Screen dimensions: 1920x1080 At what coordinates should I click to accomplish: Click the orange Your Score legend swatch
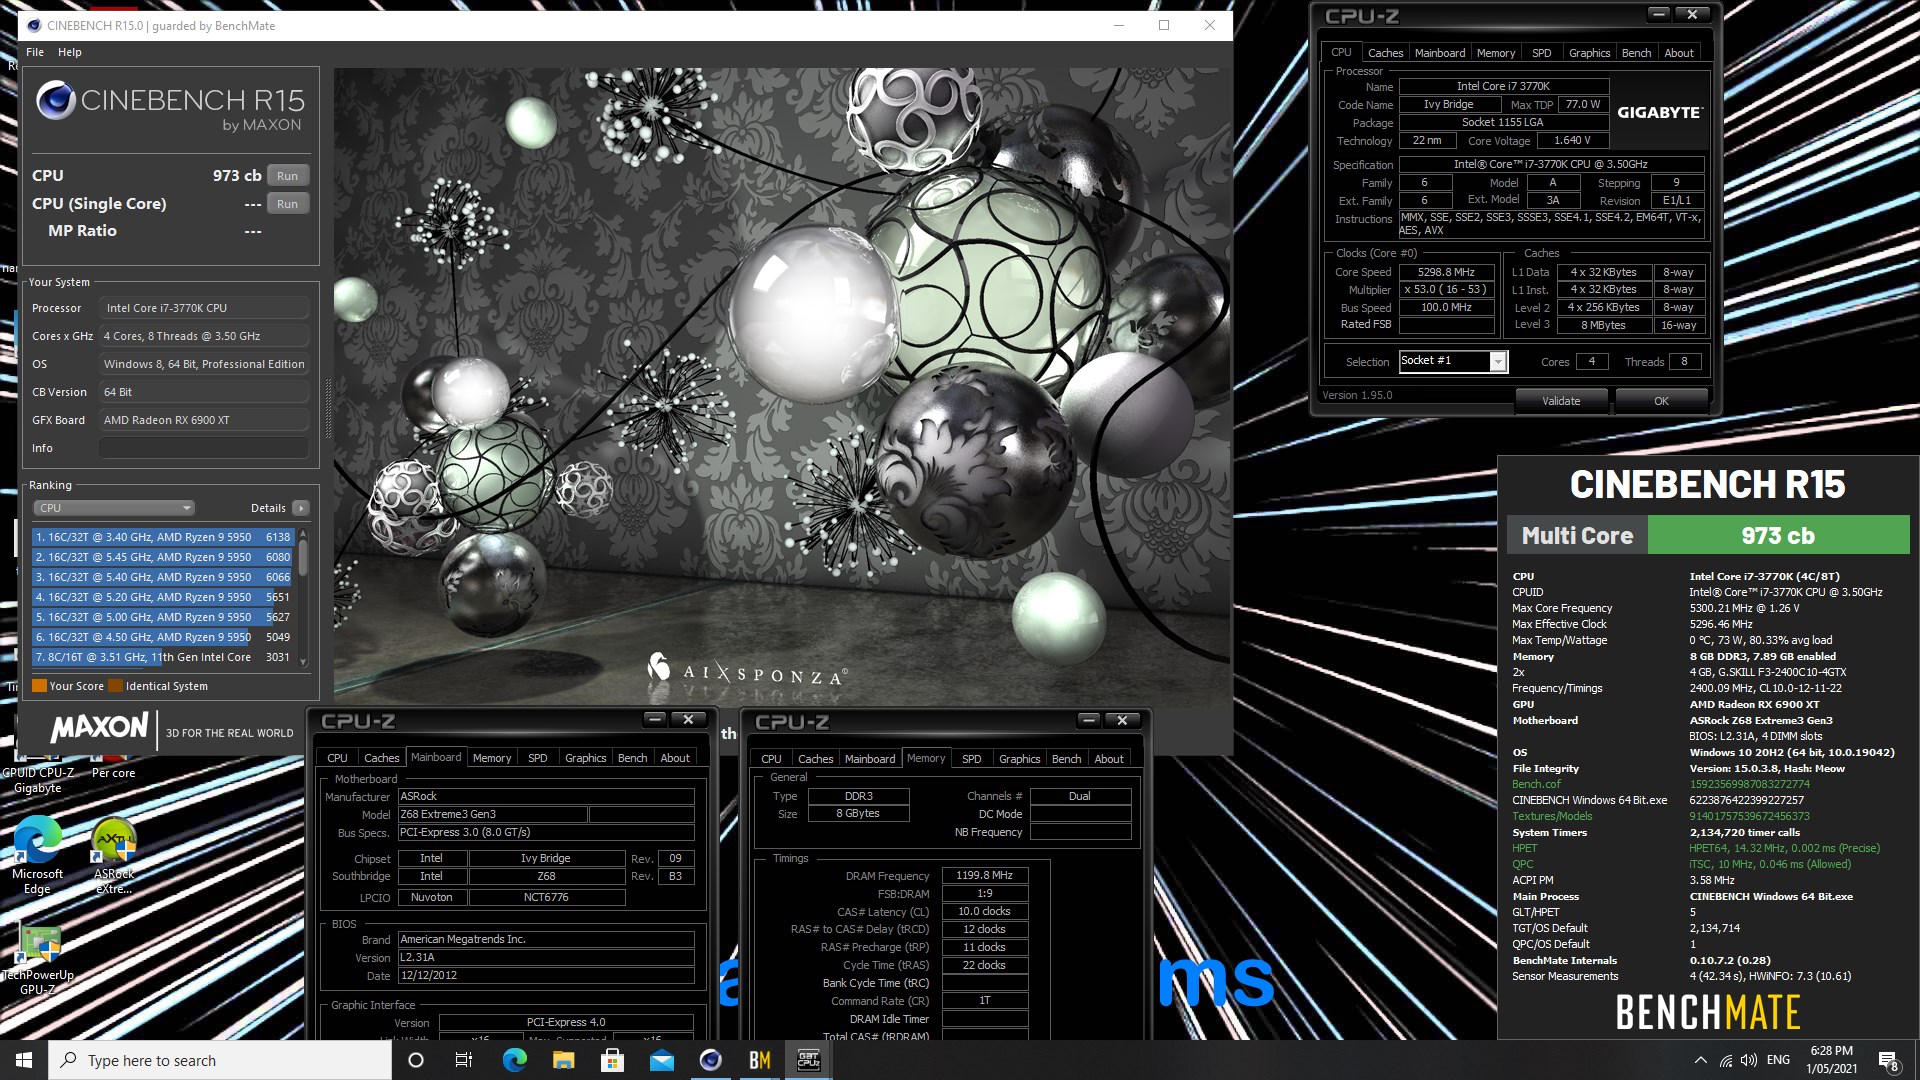[x=40, y=686]
